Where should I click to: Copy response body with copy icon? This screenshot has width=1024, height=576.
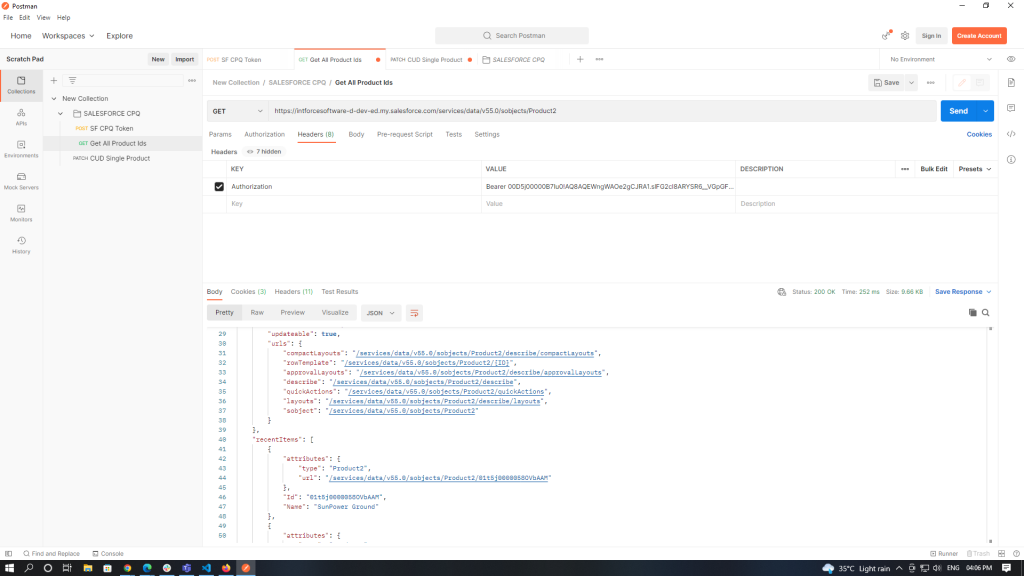pos(972,313)
